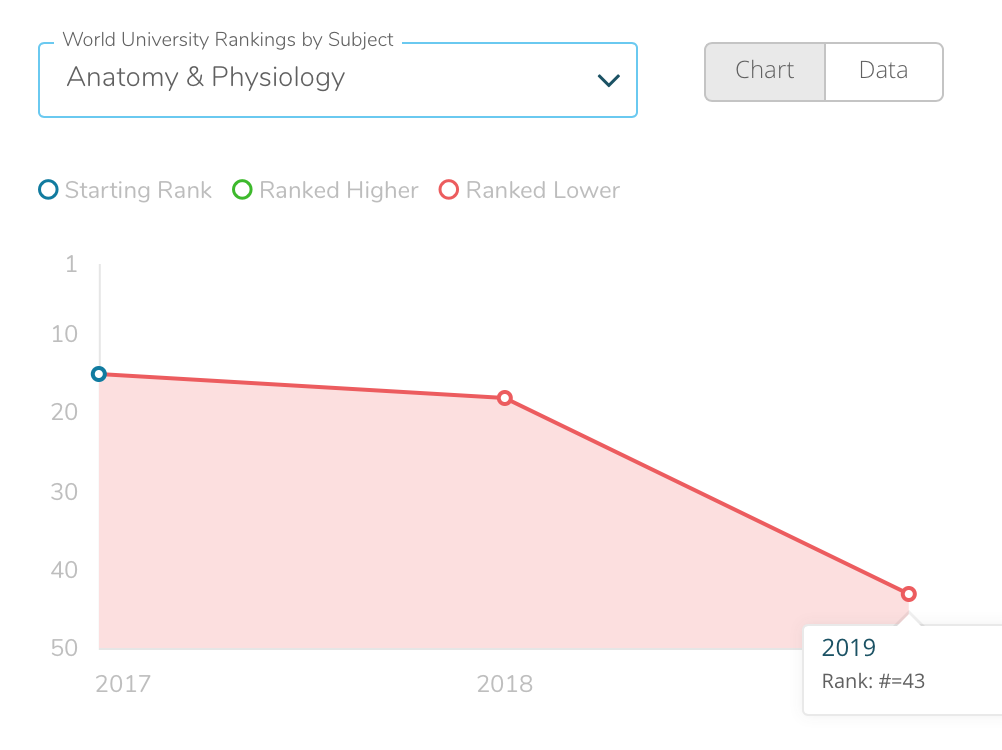Viewport: 1002px width, 750px height.
Task: Click the dropdown chevron arrow icon
Action: [x=608, y=80]
